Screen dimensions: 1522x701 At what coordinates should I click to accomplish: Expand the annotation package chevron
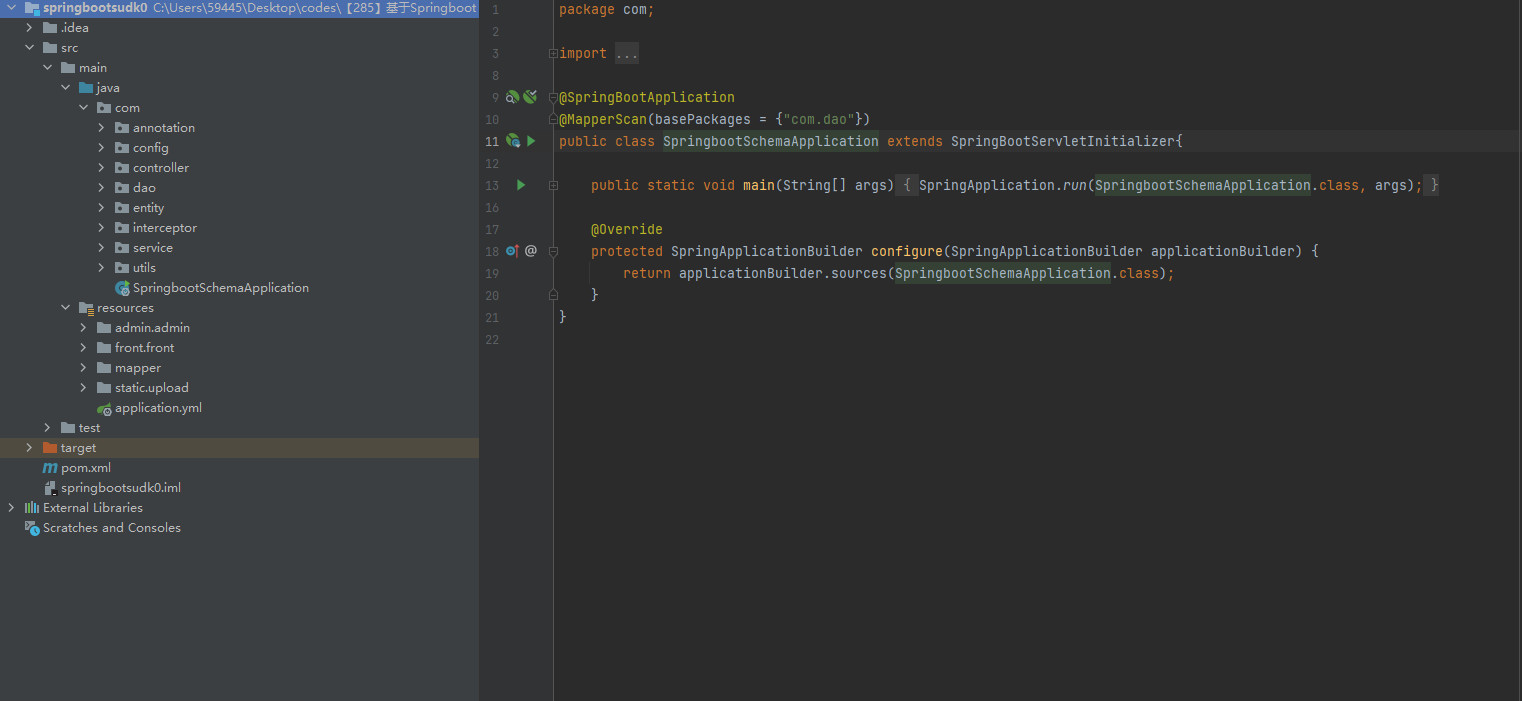pyautogui.click(x=102, y=128)
